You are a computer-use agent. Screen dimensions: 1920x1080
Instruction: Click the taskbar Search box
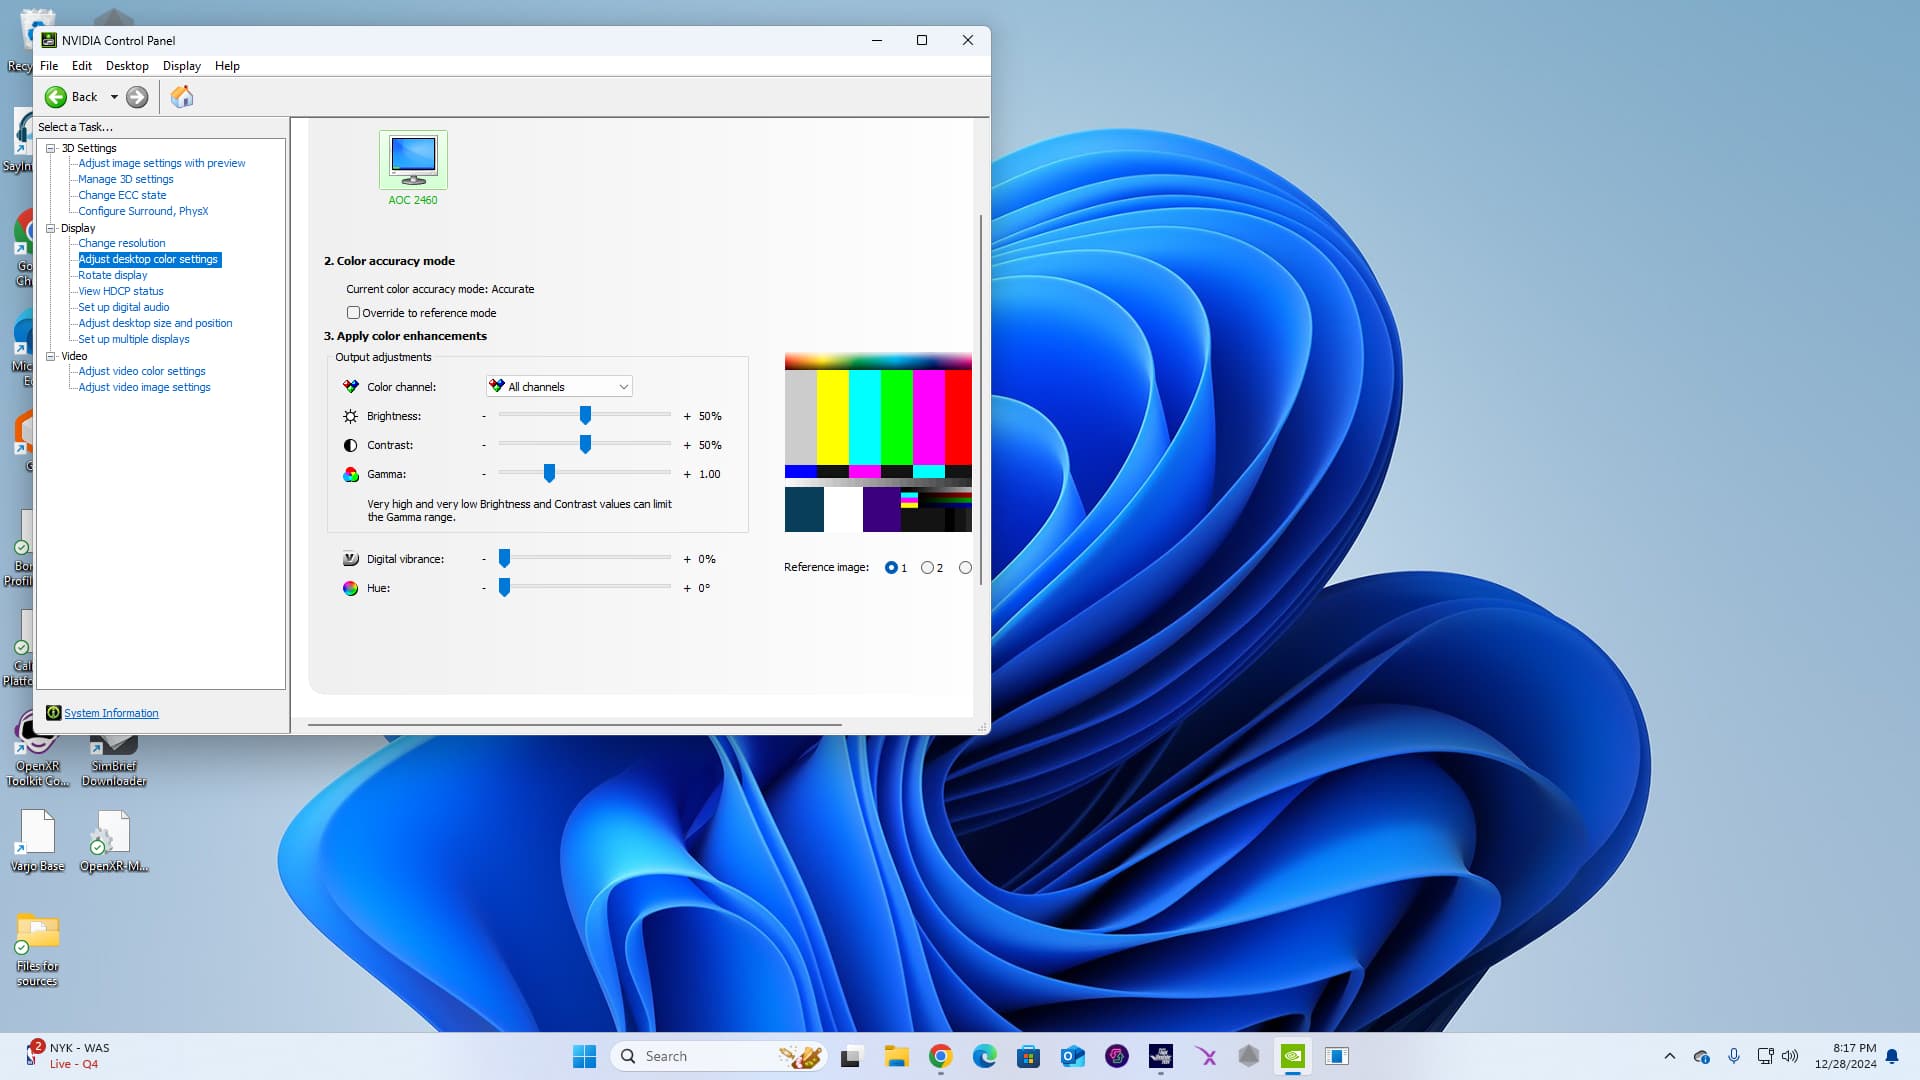pyautogui.click(x=718, y=1056)
